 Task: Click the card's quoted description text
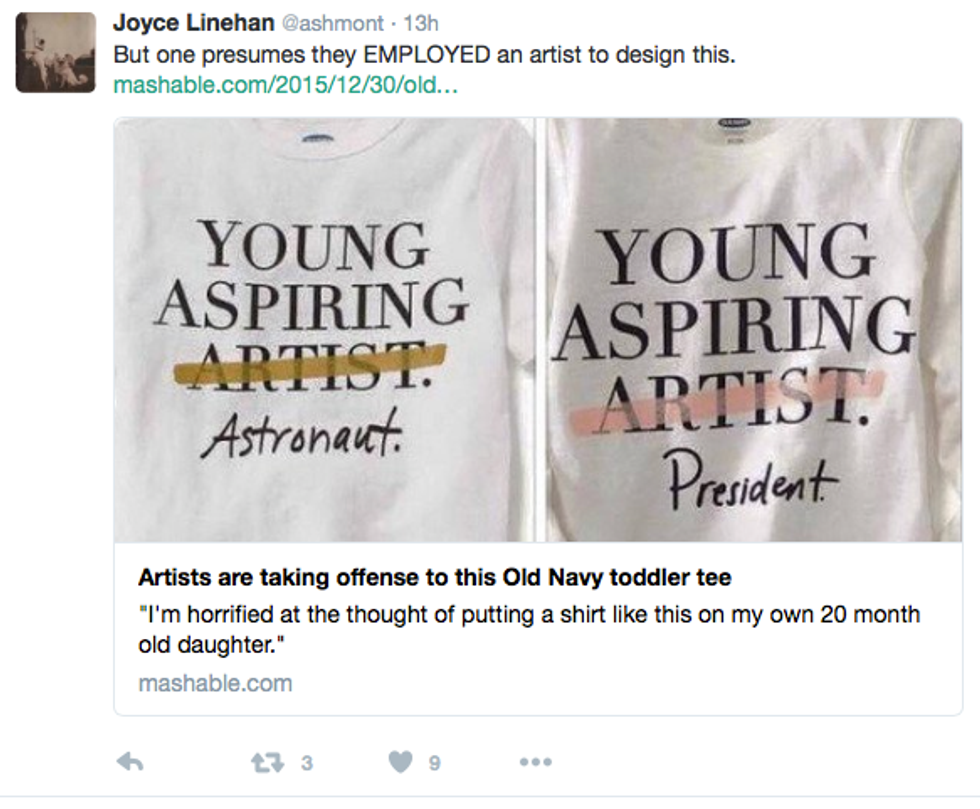tap(528, 628)
